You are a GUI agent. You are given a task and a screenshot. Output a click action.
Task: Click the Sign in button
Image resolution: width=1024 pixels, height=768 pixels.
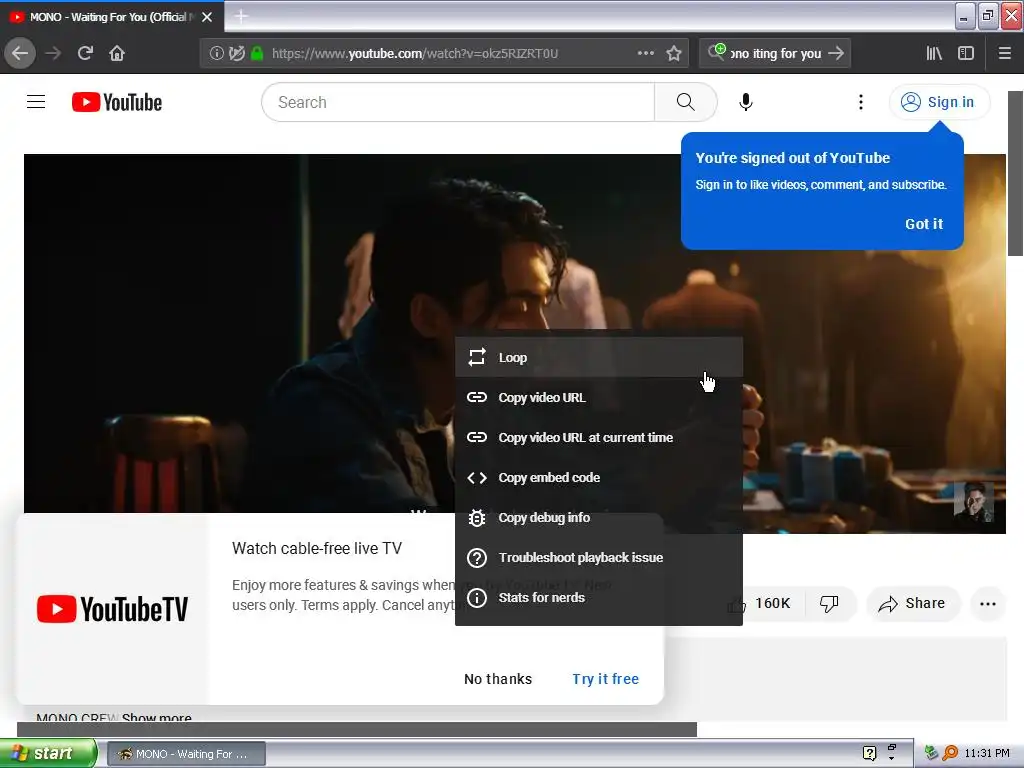pos(938,102)
